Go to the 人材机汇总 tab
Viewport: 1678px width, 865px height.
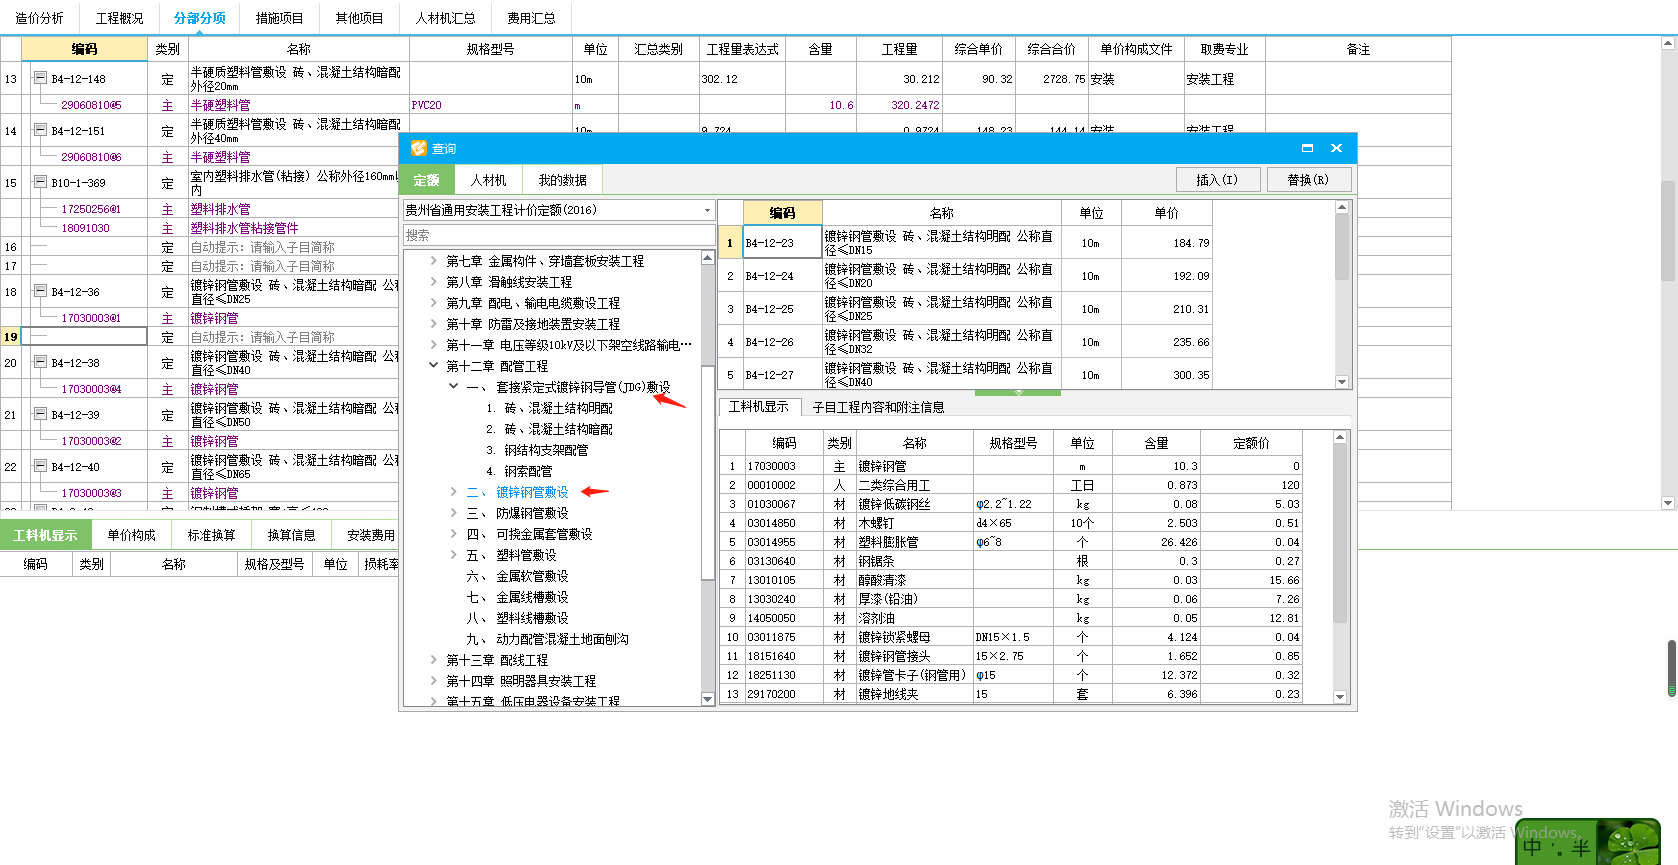[x=445, y=18]
